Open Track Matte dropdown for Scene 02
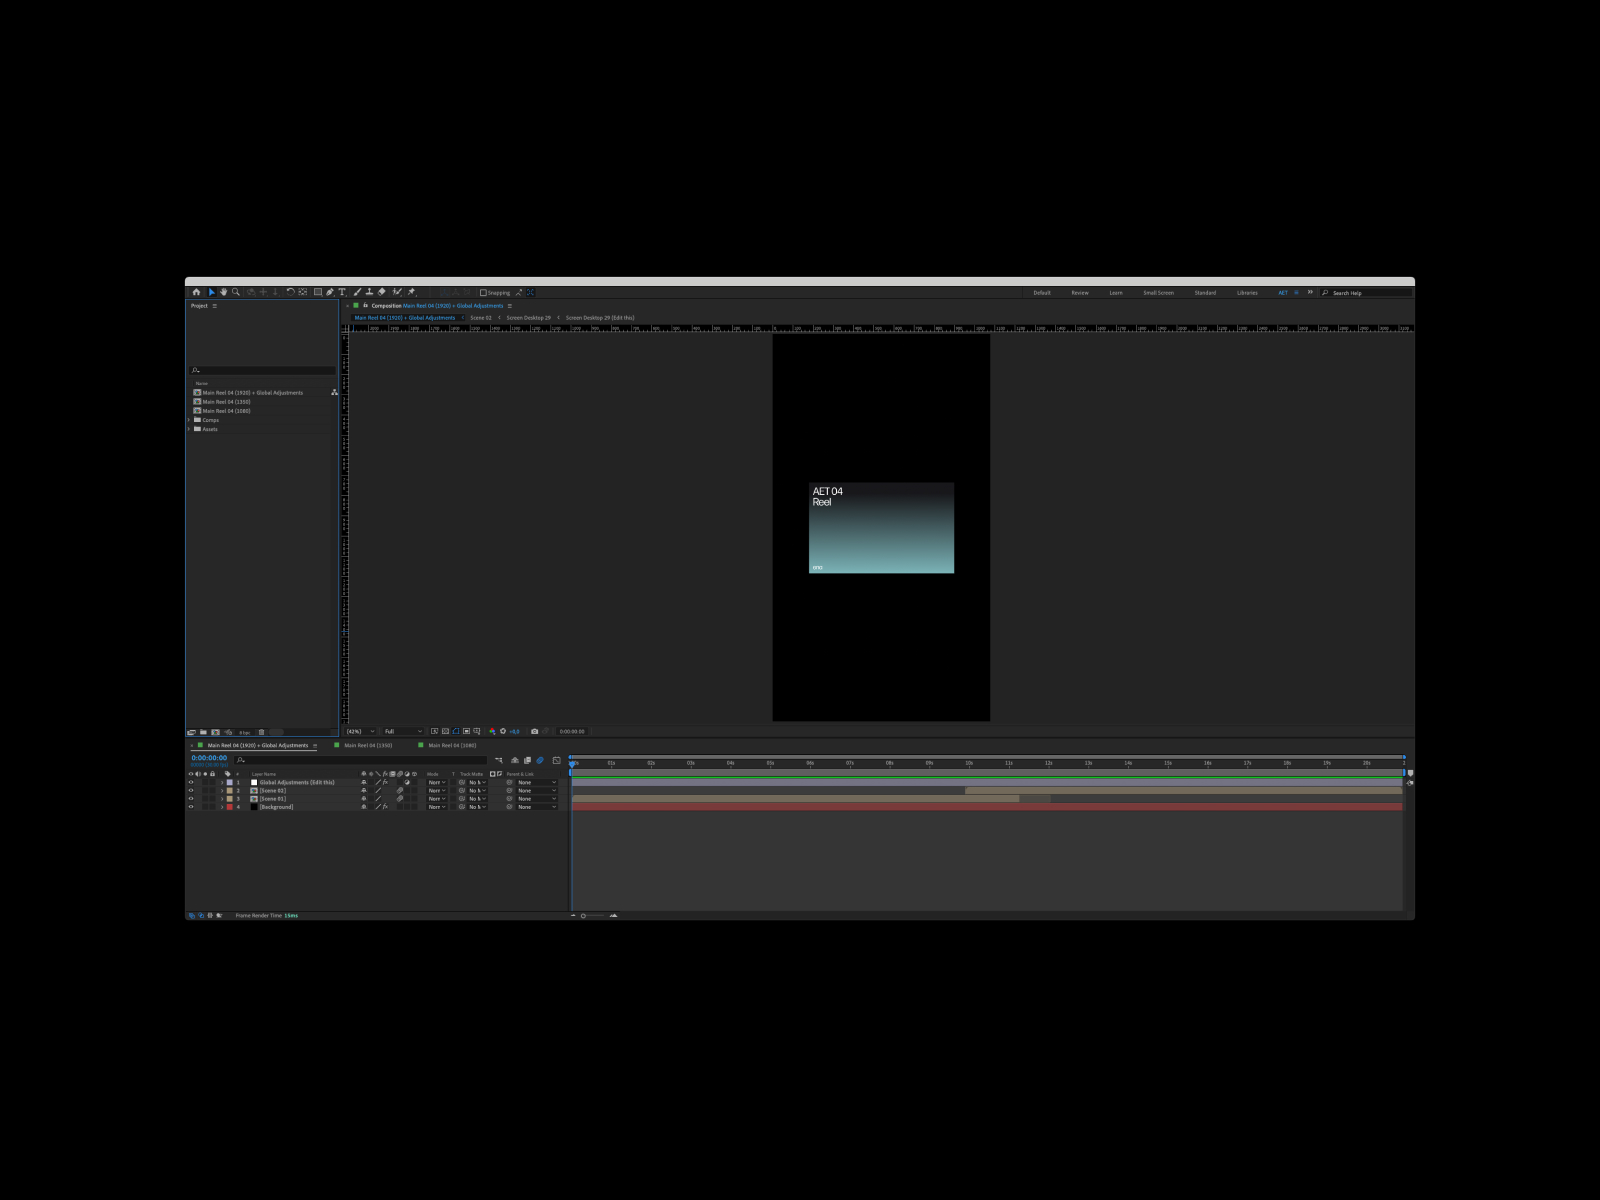 (478, 790)
